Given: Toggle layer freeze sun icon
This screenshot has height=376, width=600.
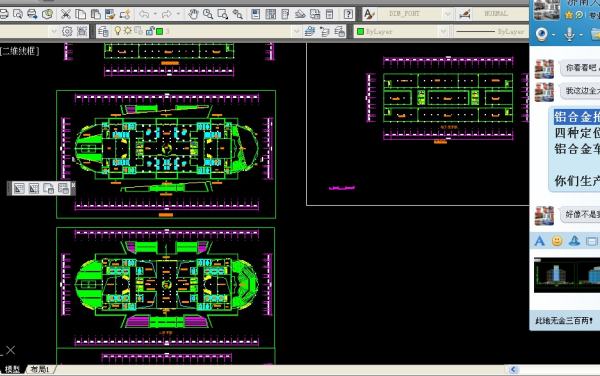Looking at the screenshot, I should pos(127,31).
